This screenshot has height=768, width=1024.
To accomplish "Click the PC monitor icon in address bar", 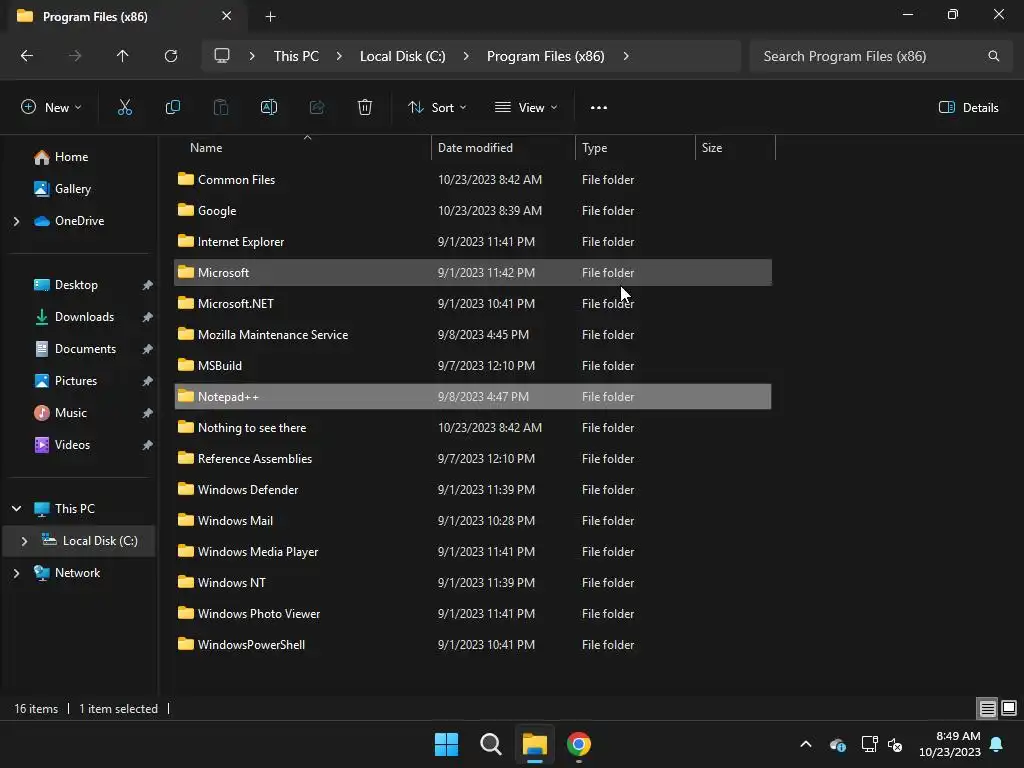I will pyautogui.click(x=222, y=56).
